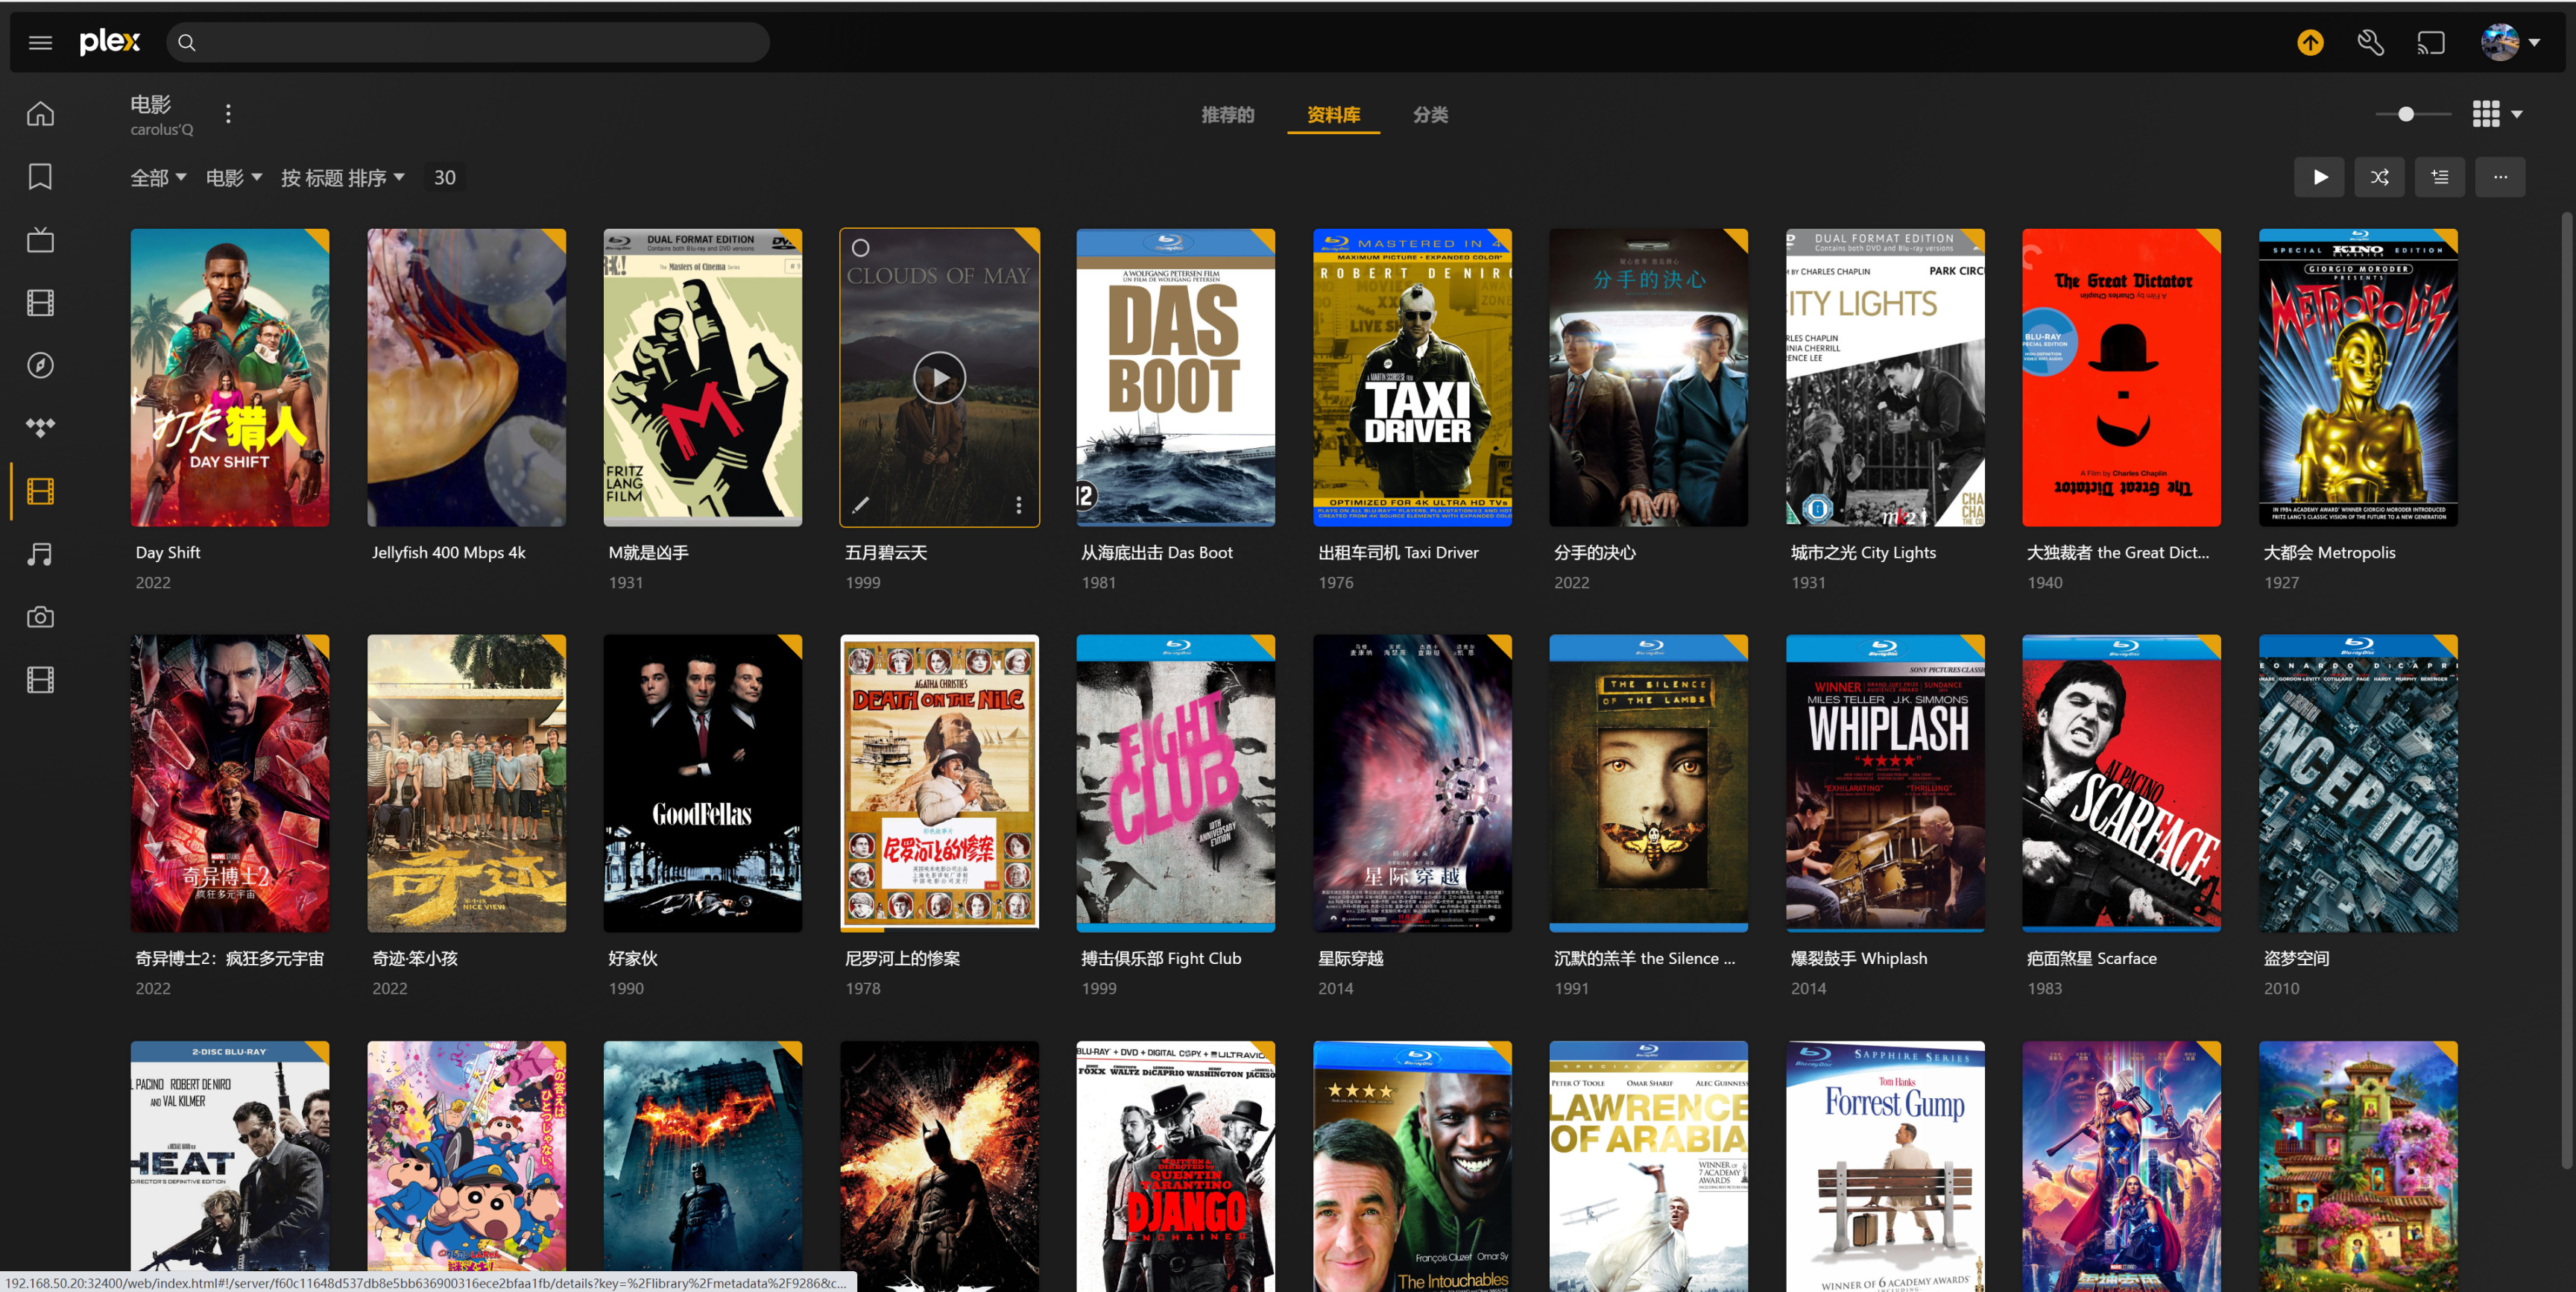Open the Day Shift title link
Viewport: 2576px width, 1292px height.
pos(168,552)
